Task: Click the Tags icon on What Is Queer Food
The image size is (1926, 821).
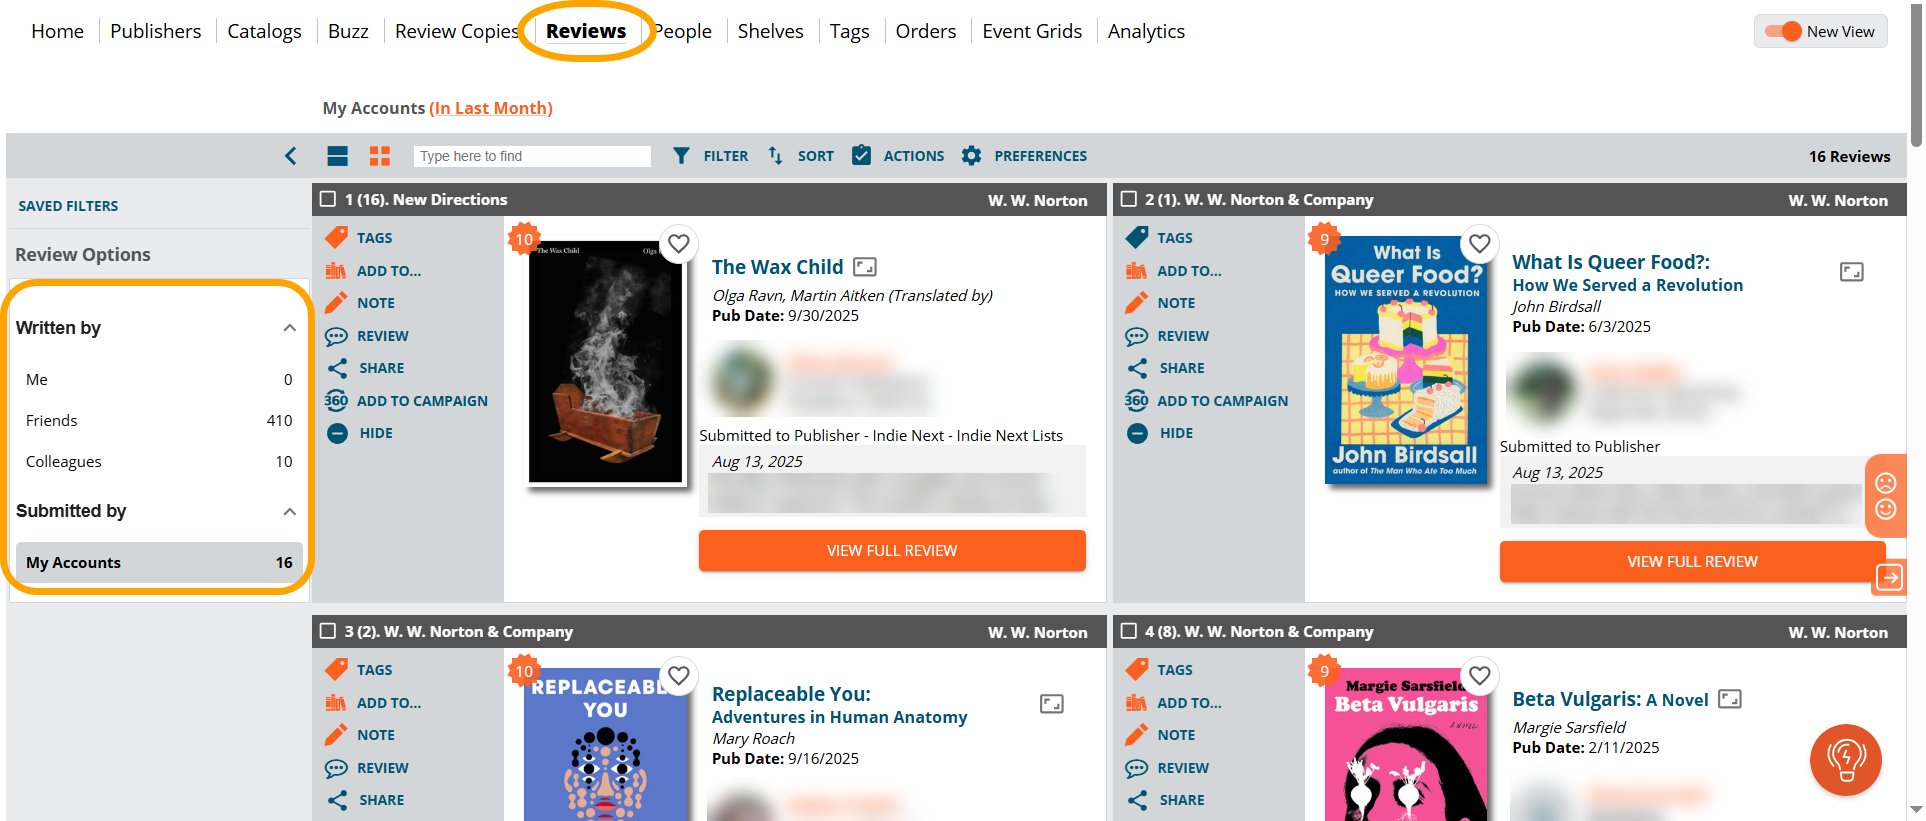Action: coord(1137,238)
